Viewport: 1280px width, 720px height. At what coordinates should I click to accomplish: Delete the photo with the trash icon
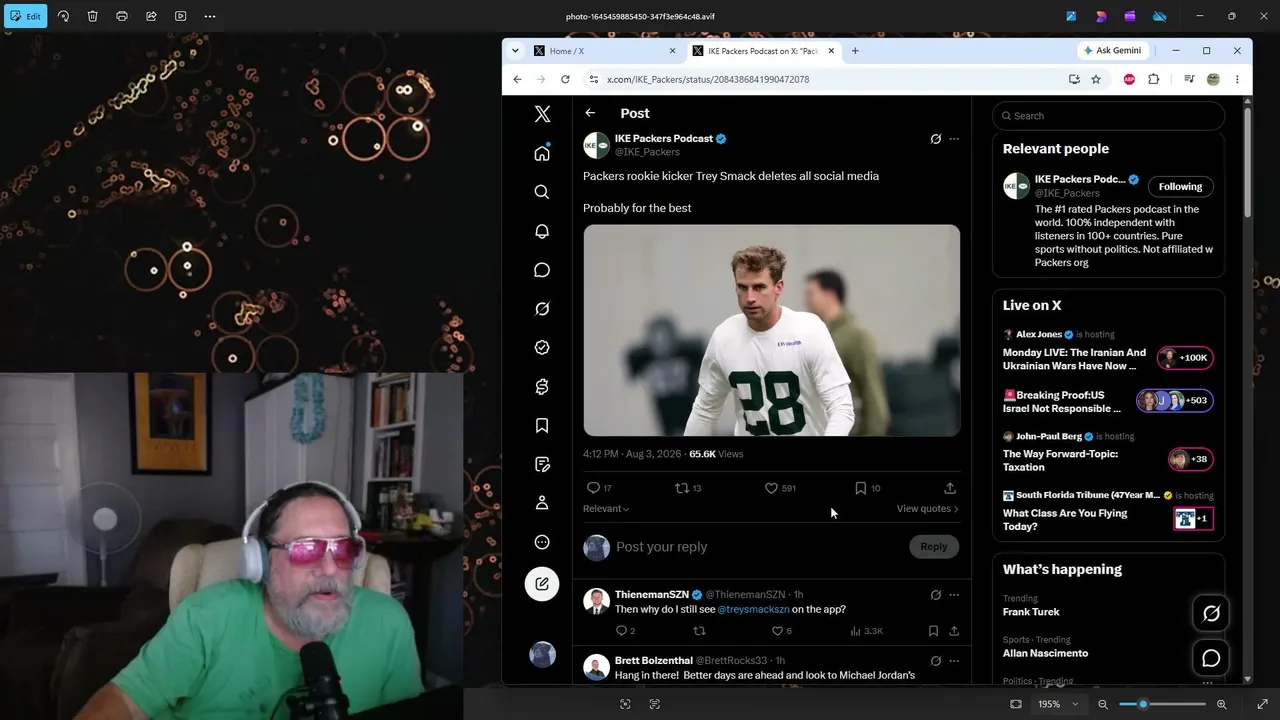(92, 16)
